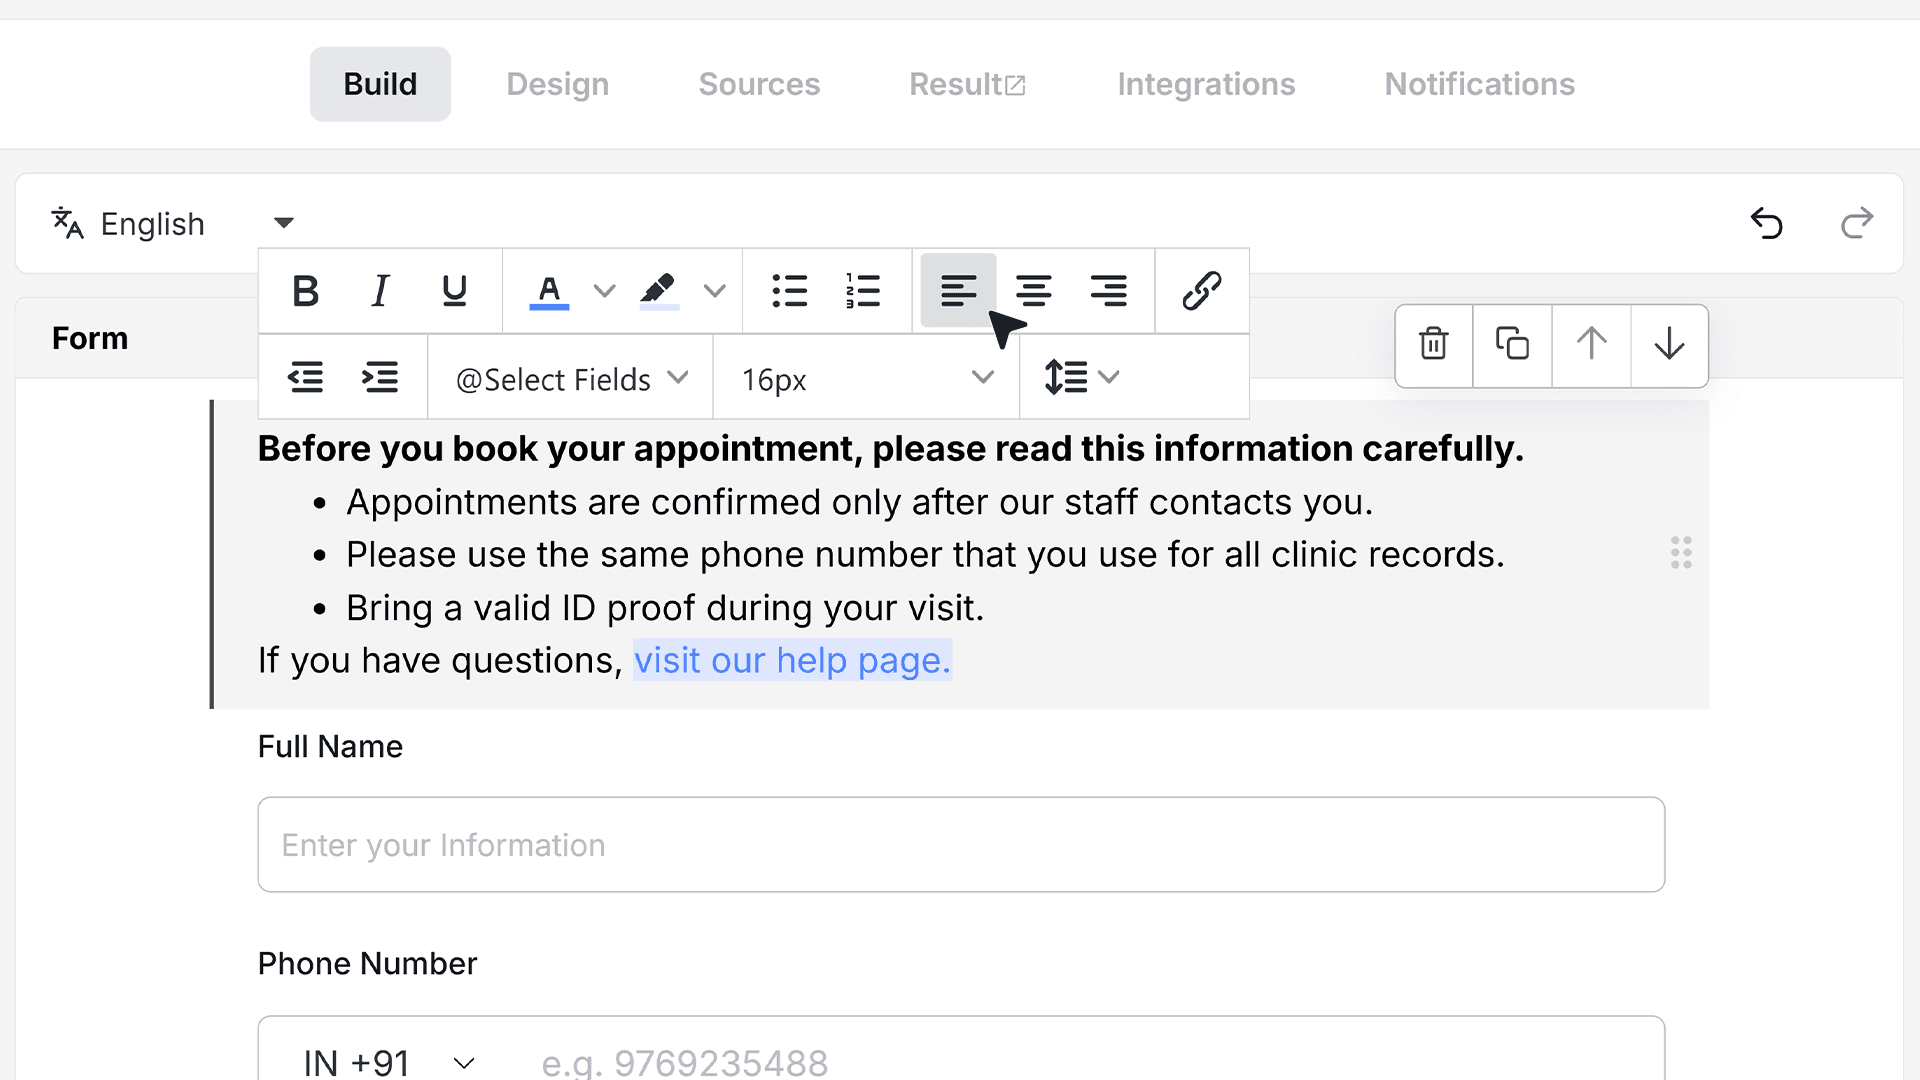The image size is (1920, 1080).
Task: Switch to the Design tab
Action: [x=557, y=84]
